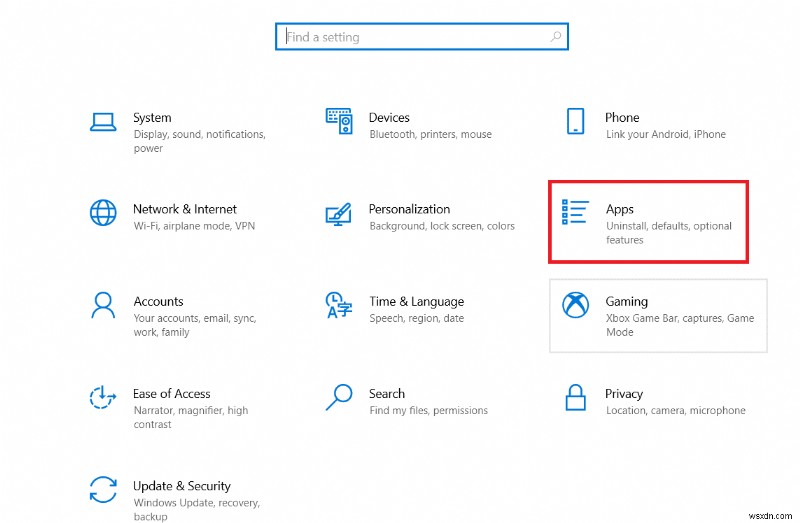Click the Accounts person icon
This screenshot has width=800, height=523.
pos(103,305)
